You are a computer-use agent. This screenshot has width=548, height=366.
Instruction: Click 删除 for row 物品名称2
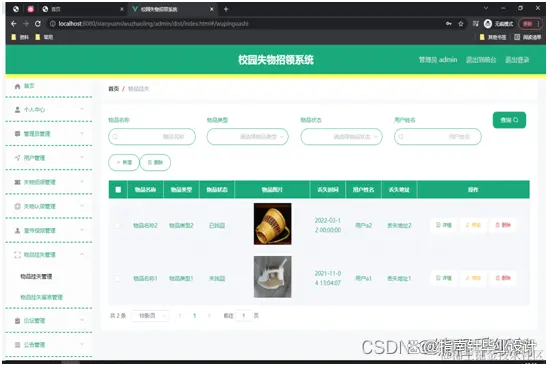[x=503, y=225]
